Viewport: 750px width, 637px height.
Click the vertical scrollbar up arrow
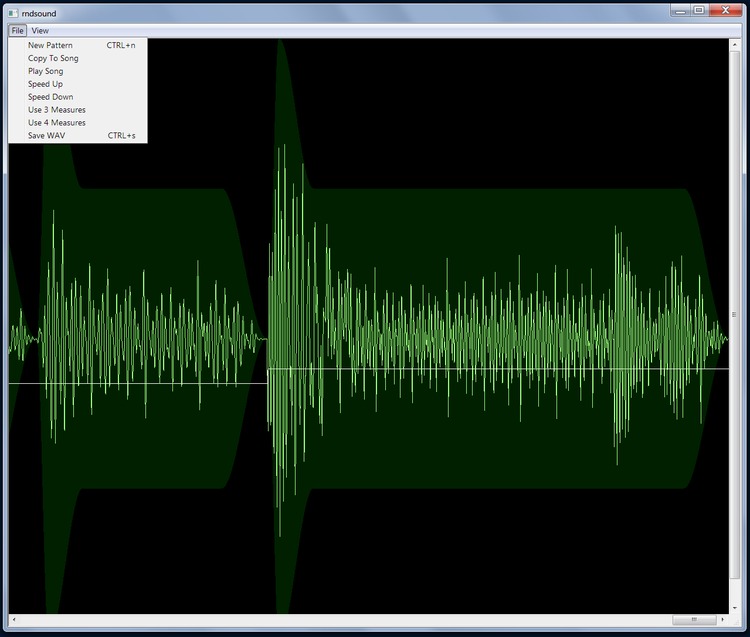click(x=735, y=43)
